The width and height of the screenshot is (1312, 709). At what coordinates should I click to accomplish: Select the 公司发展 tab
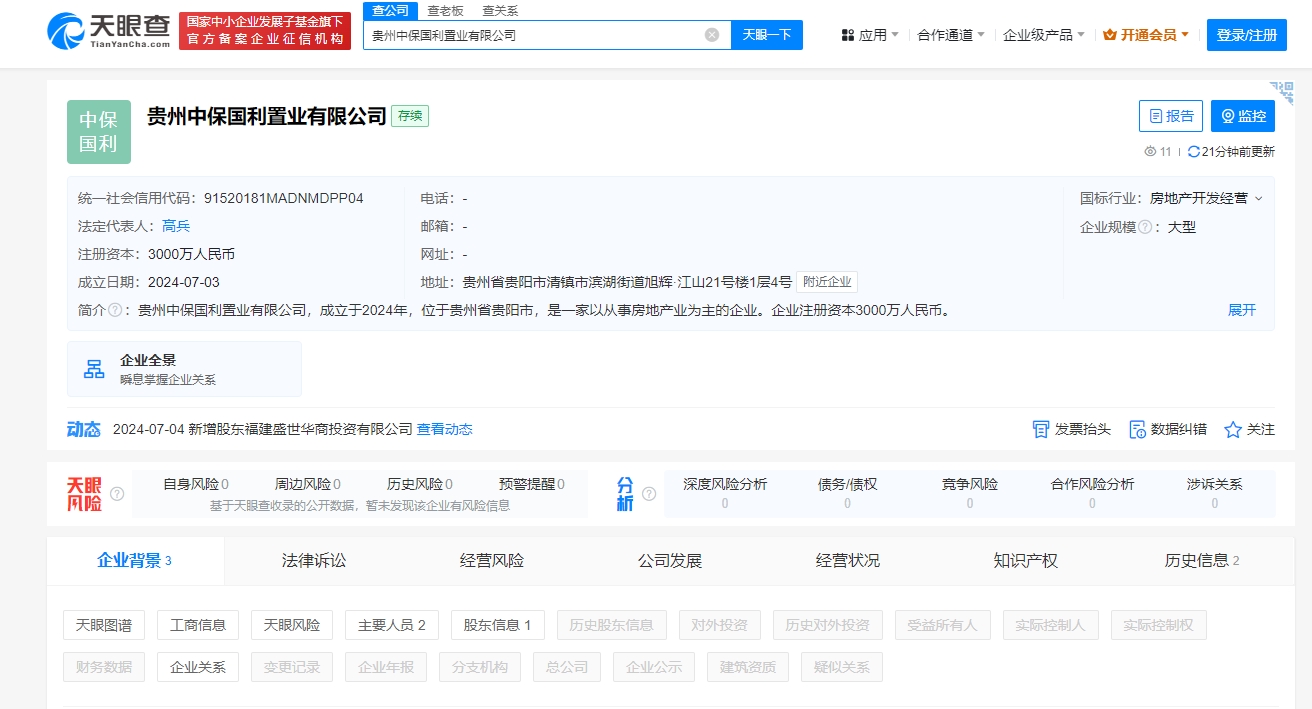coord(670,561)
